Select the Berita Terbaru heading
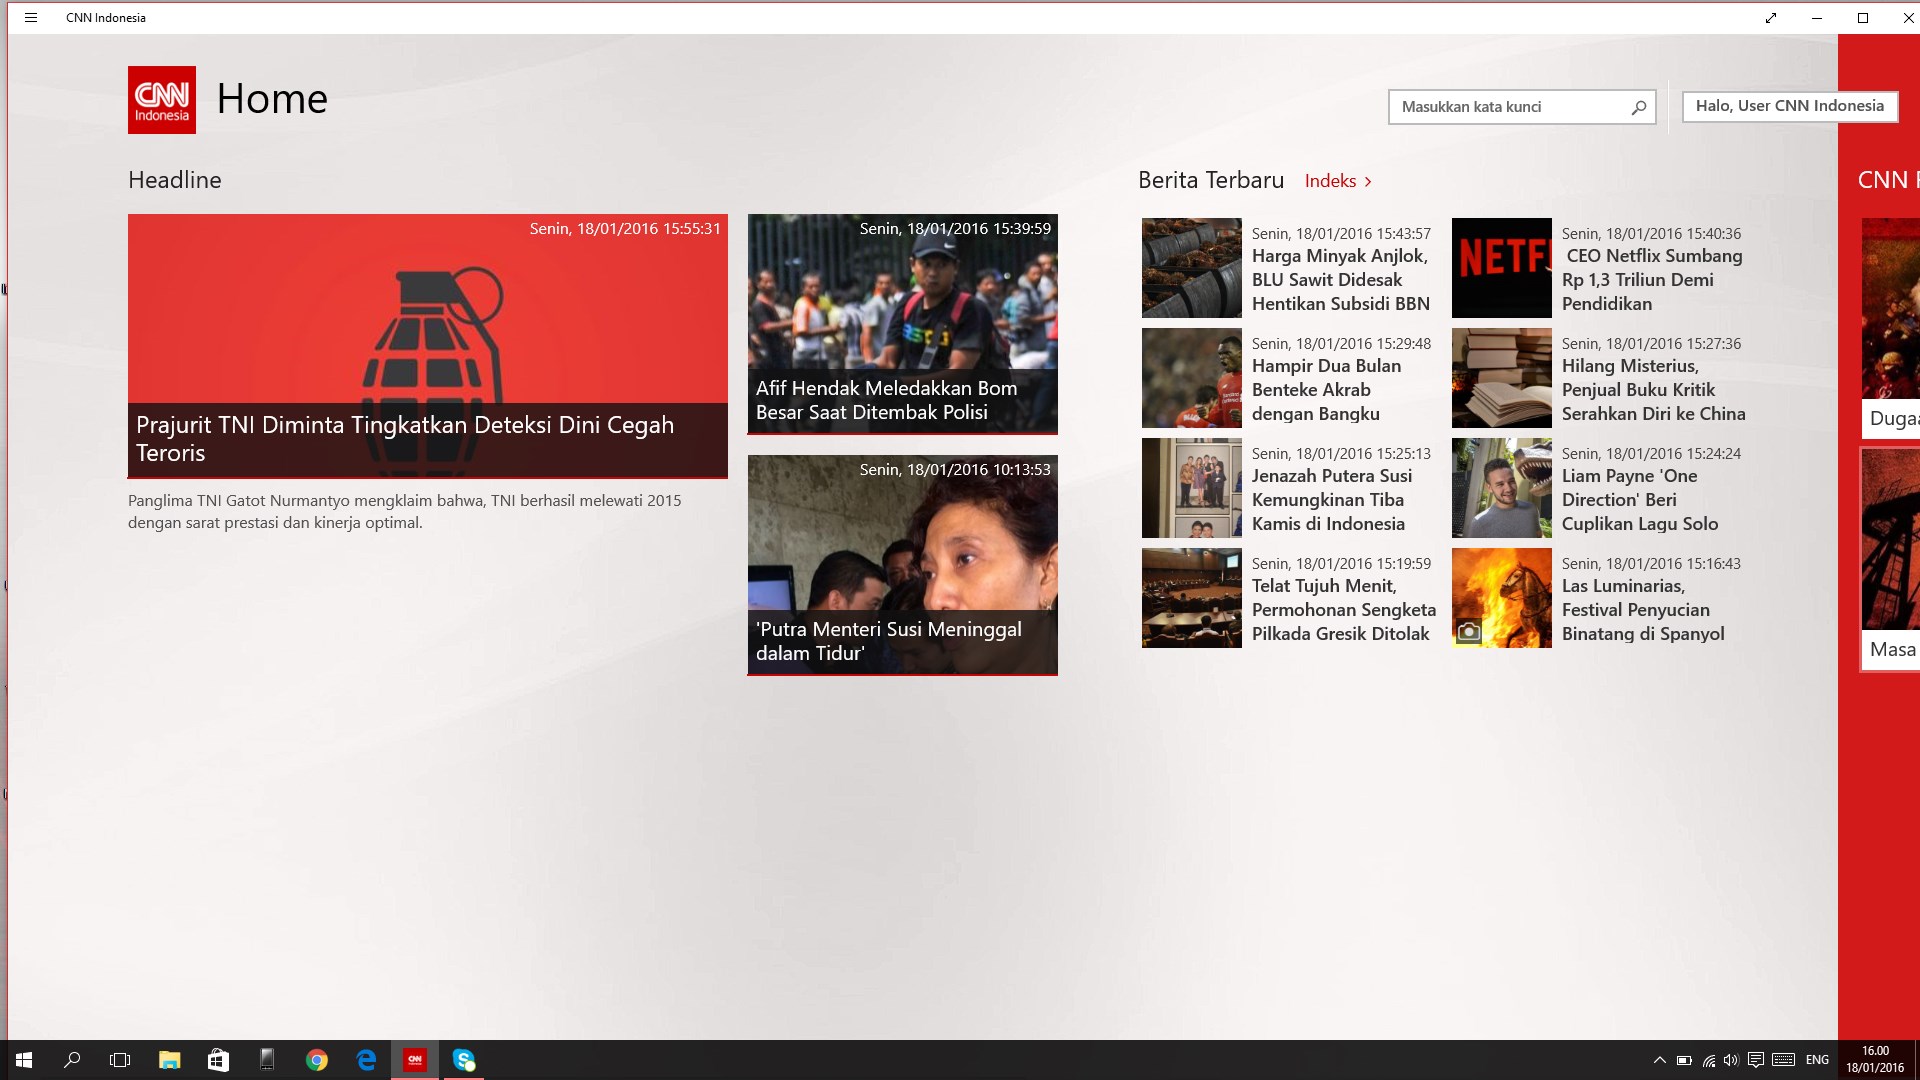Viewport: 1920px width, 1080px height. 1209,180
